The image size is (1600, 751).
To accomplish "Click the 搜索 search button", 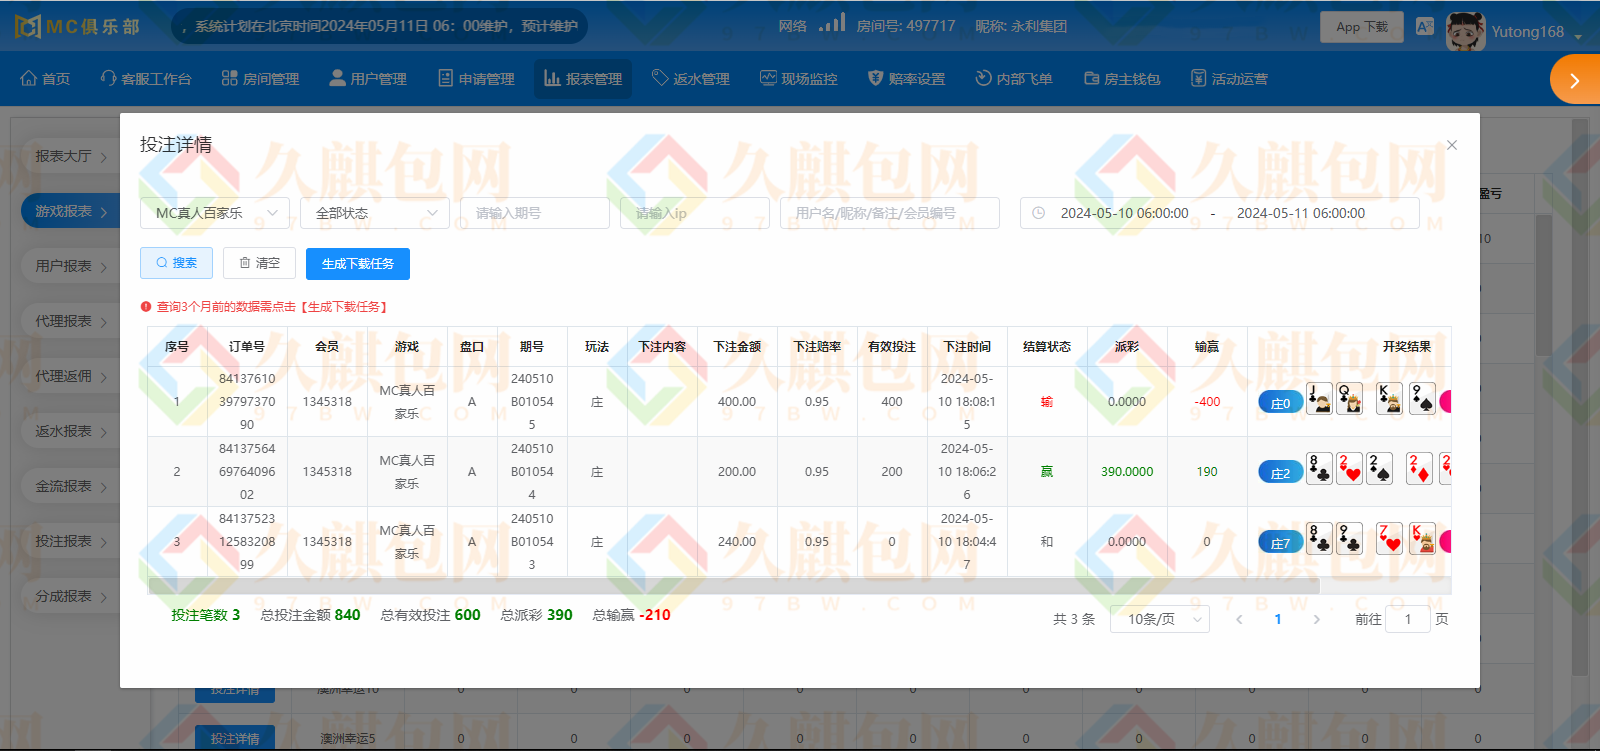I will pyautogui.click(x=176, y=263).
